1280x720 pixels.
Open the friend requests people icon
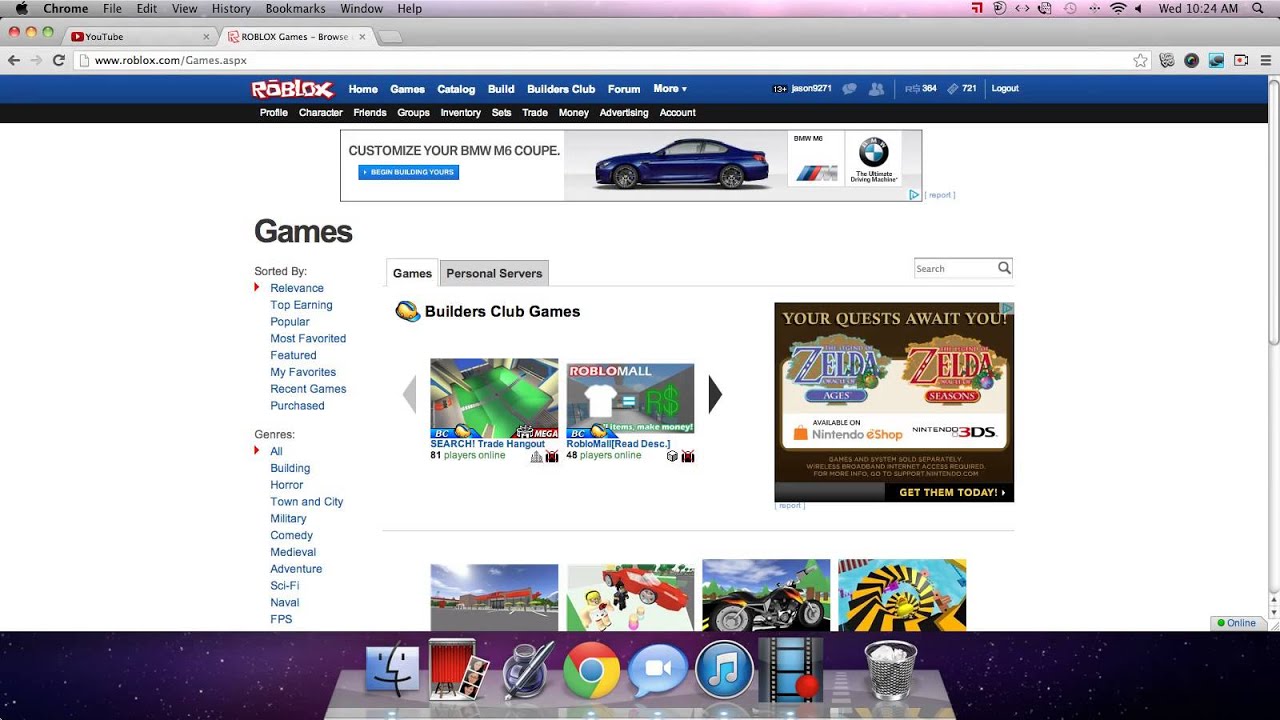pos(876,89)
